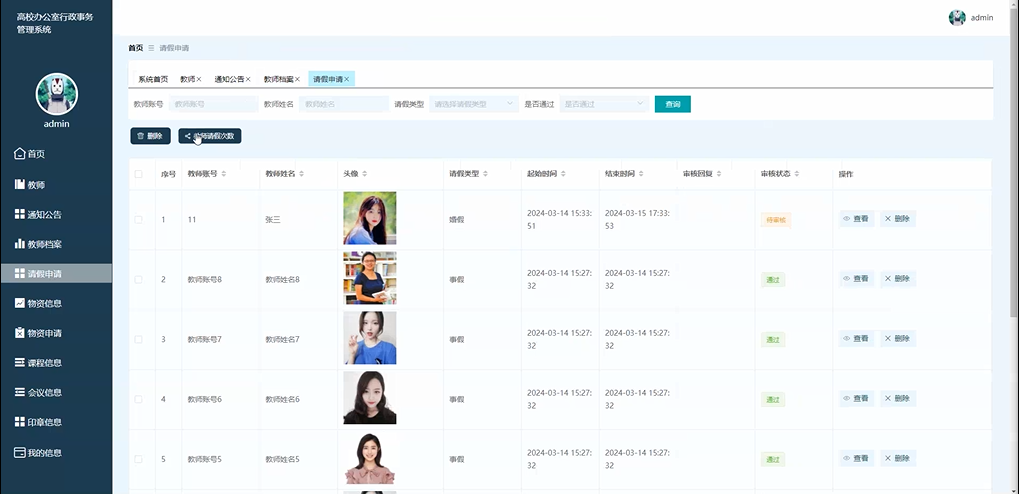1019x494 pixels.
Task: Close the 教师档案 tab with its X
Action: click(297, 79)
